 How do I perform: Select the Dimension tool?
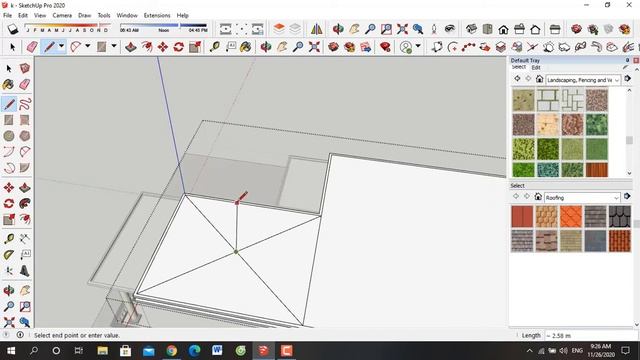[x=25, y=238]
